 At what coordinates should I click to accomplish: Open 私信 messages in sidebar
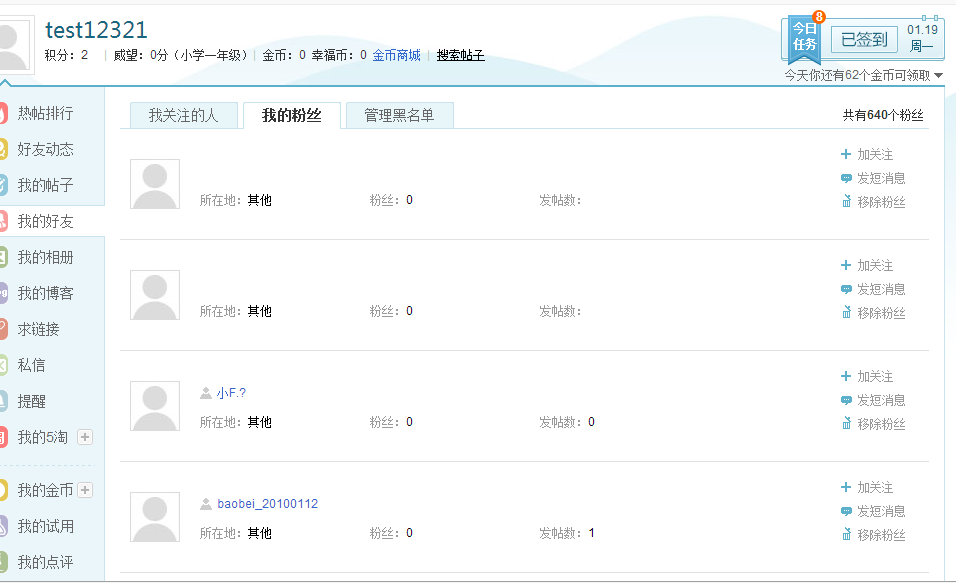[x=31, y=365]
